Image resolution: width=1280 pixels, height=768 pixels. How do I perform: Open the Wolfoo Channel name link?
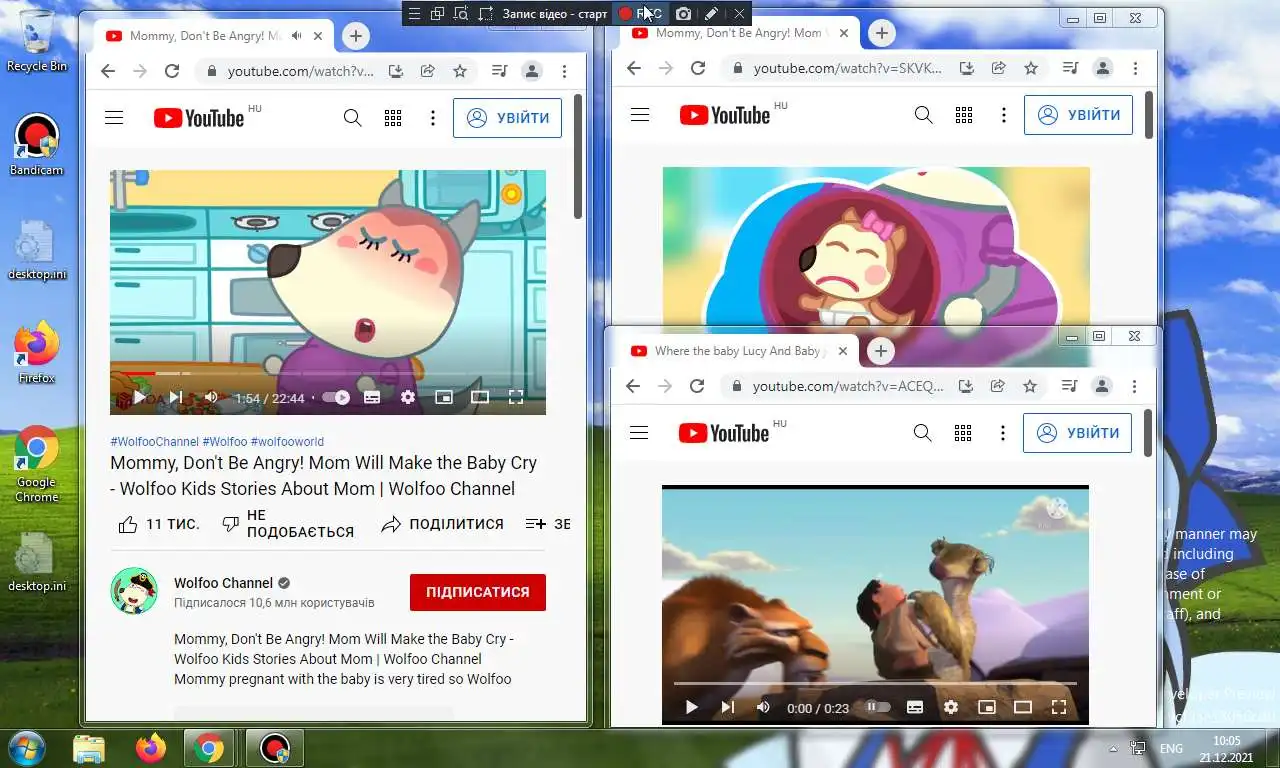223,583
